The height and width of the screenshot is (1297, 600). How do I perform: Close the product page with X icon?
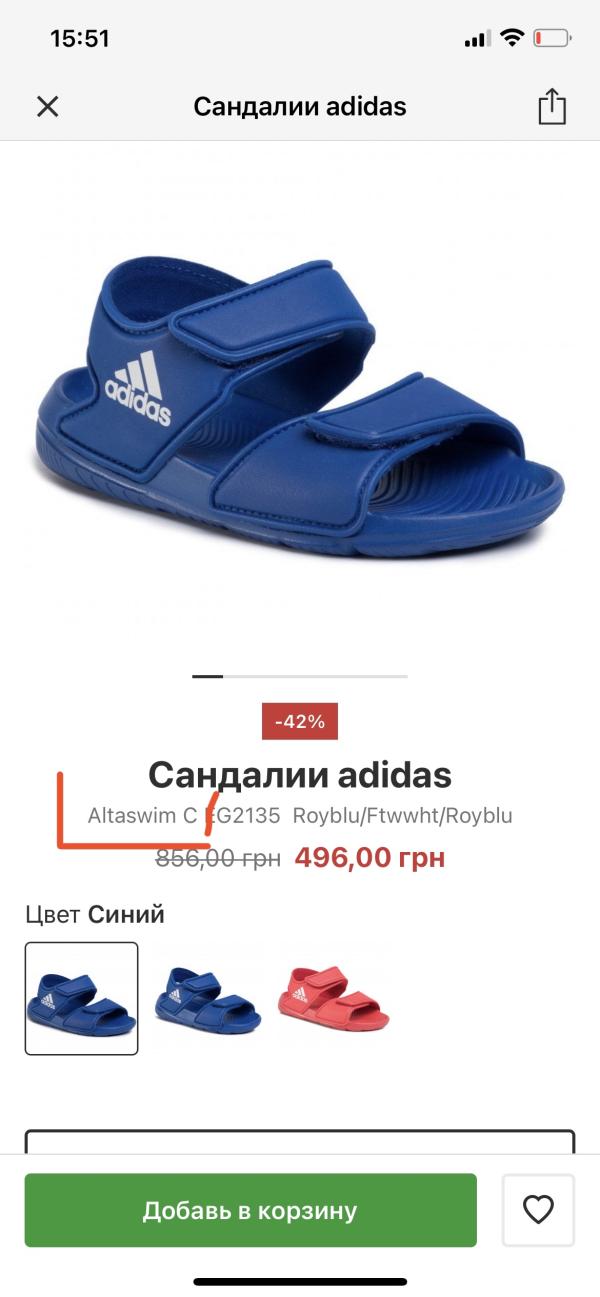pyautogui.click(x=48, y=106)
